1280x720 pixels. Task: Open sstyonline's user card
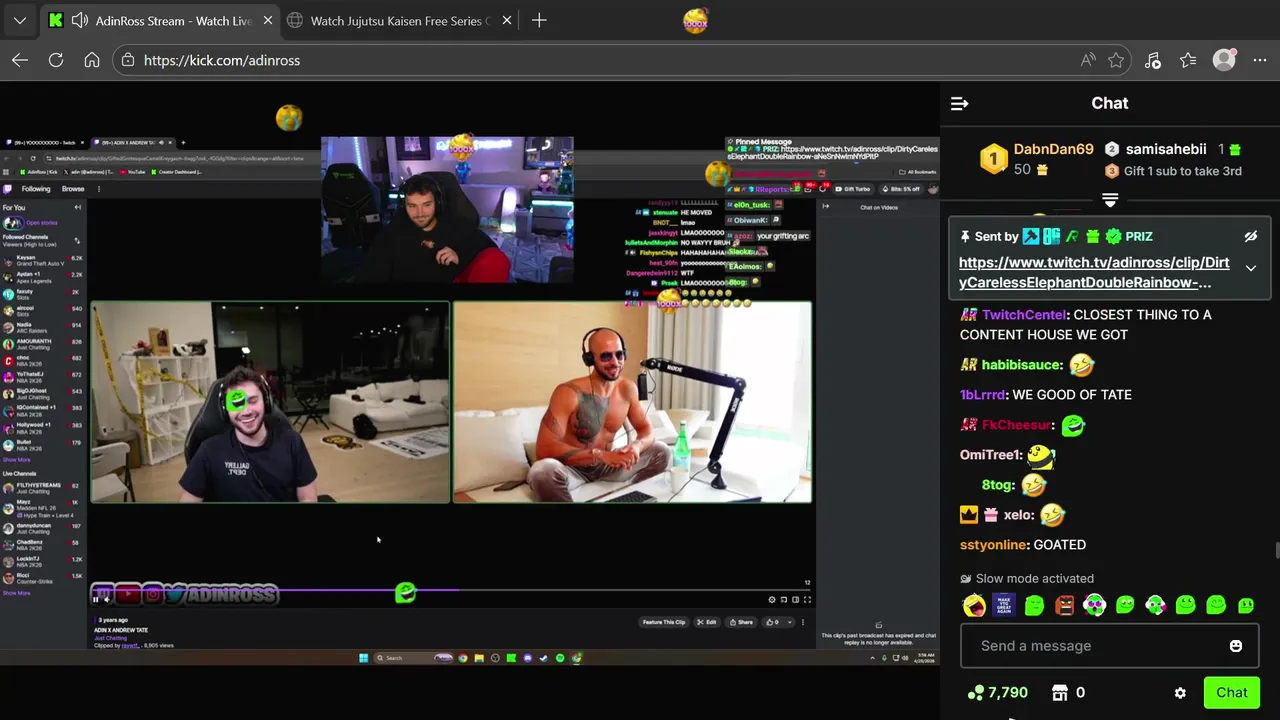click(x=993, y=545)
